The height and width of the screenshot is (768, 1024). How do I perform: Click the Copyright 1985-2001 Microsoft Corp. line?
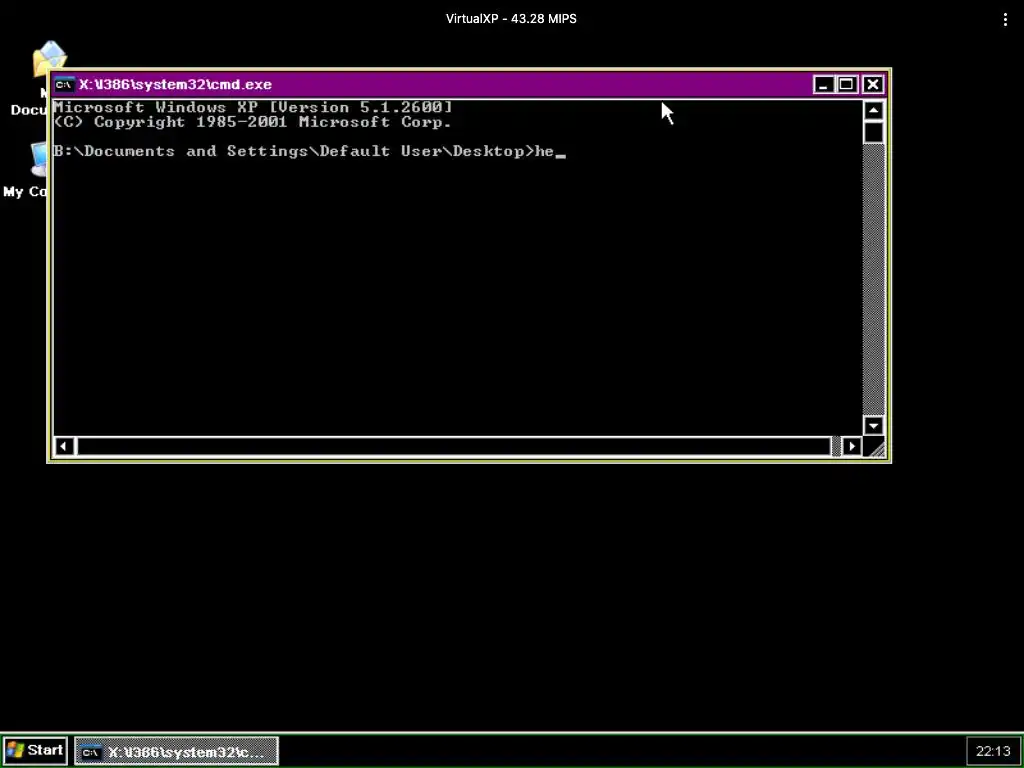tap(253, 122)
